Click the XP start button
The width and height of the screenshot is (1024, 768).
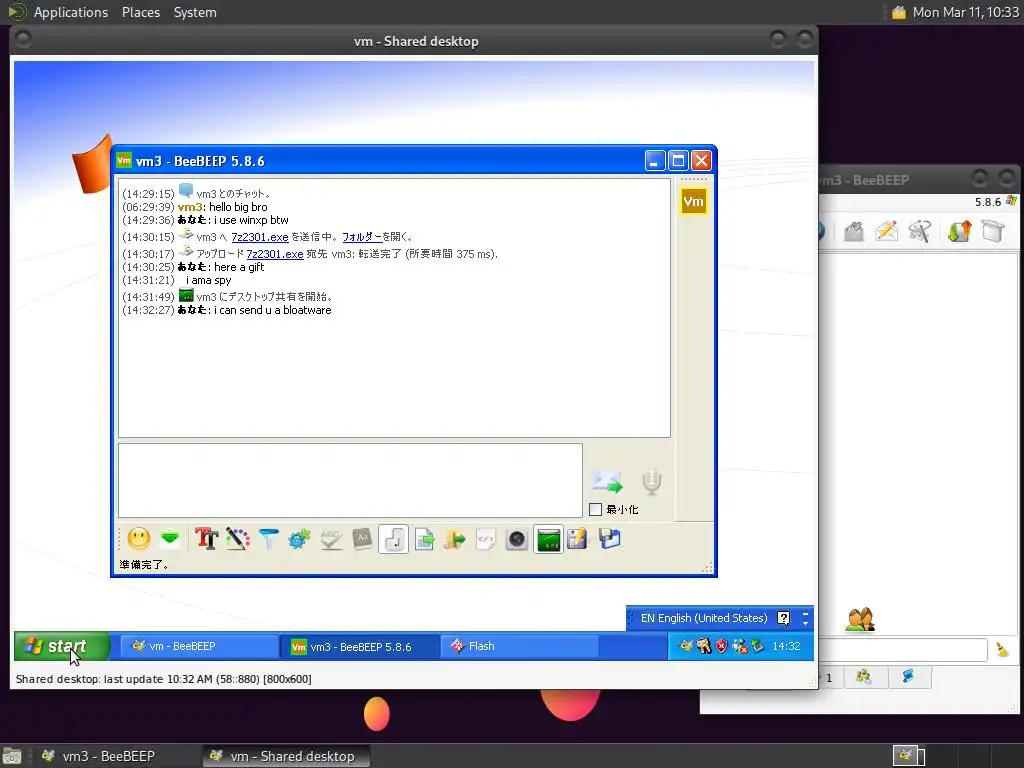[62, 647]
